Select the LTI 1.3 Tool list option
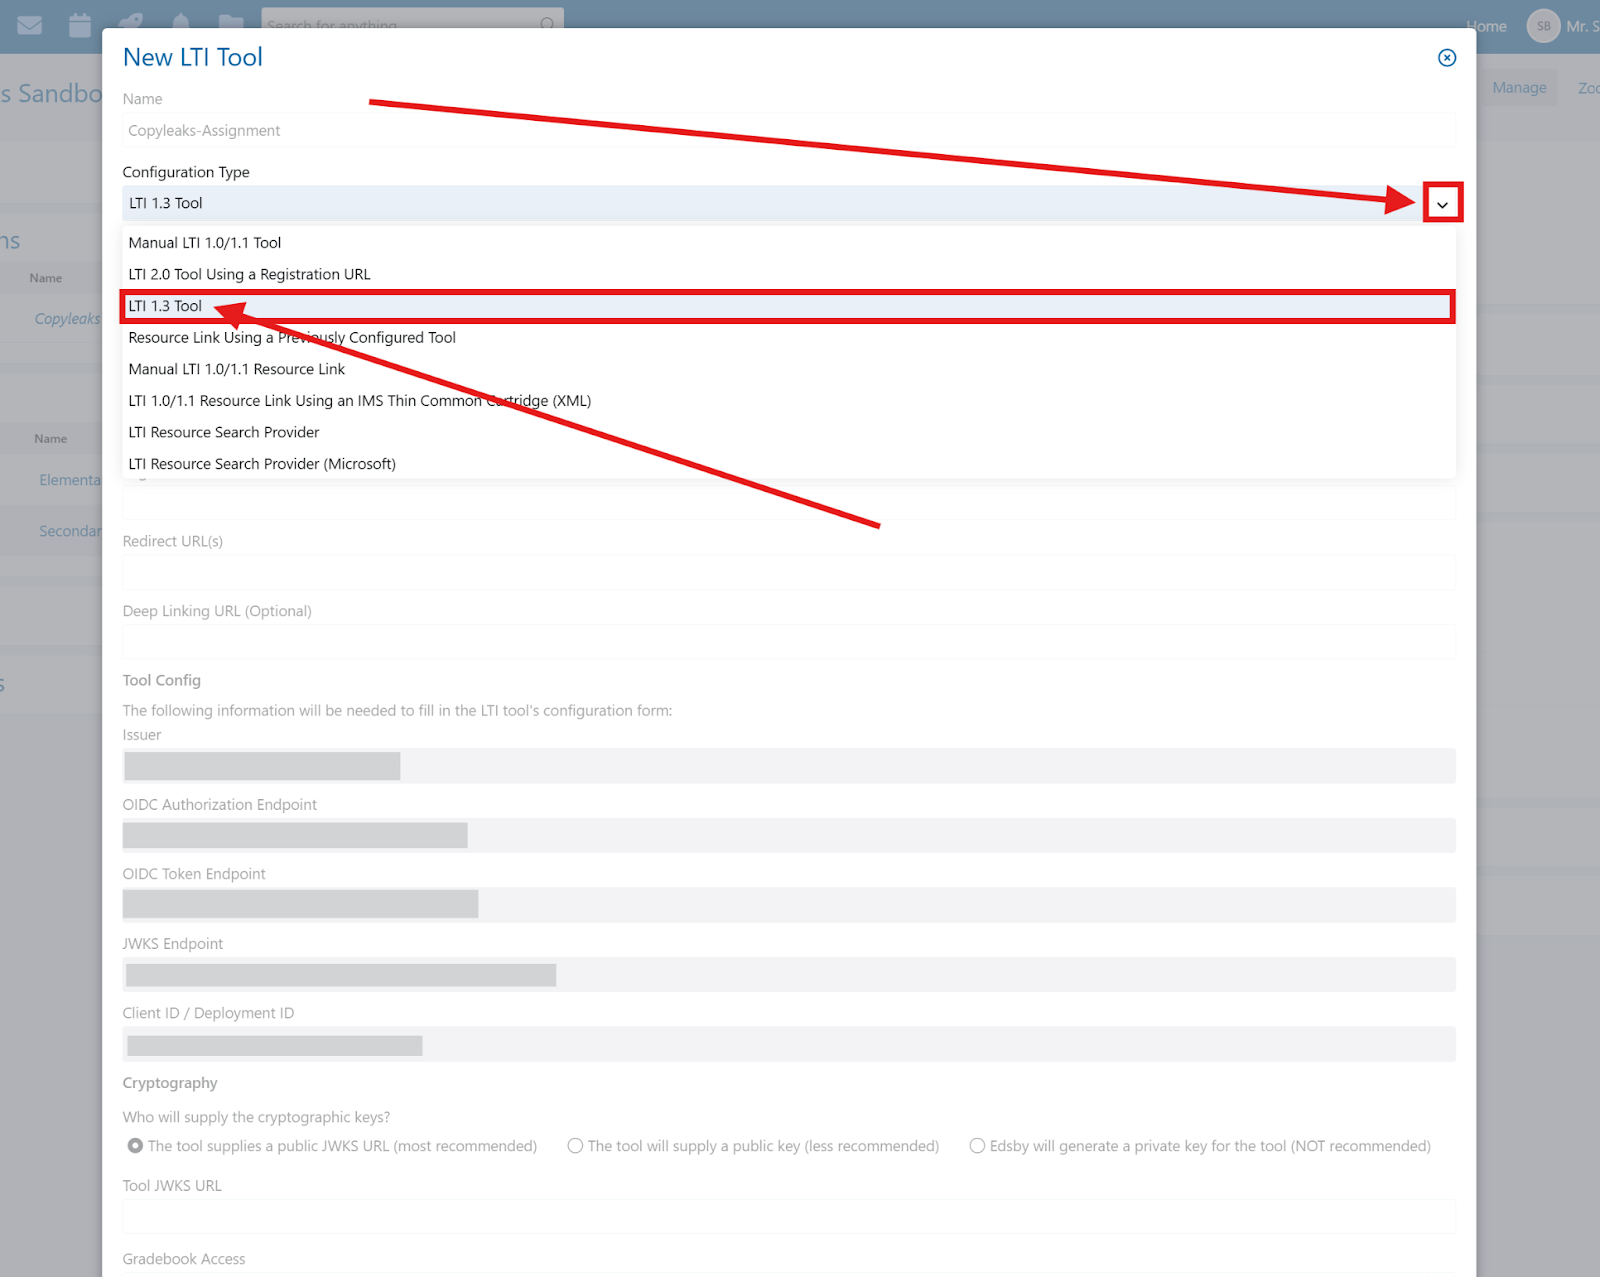 (x=788, y=306)
